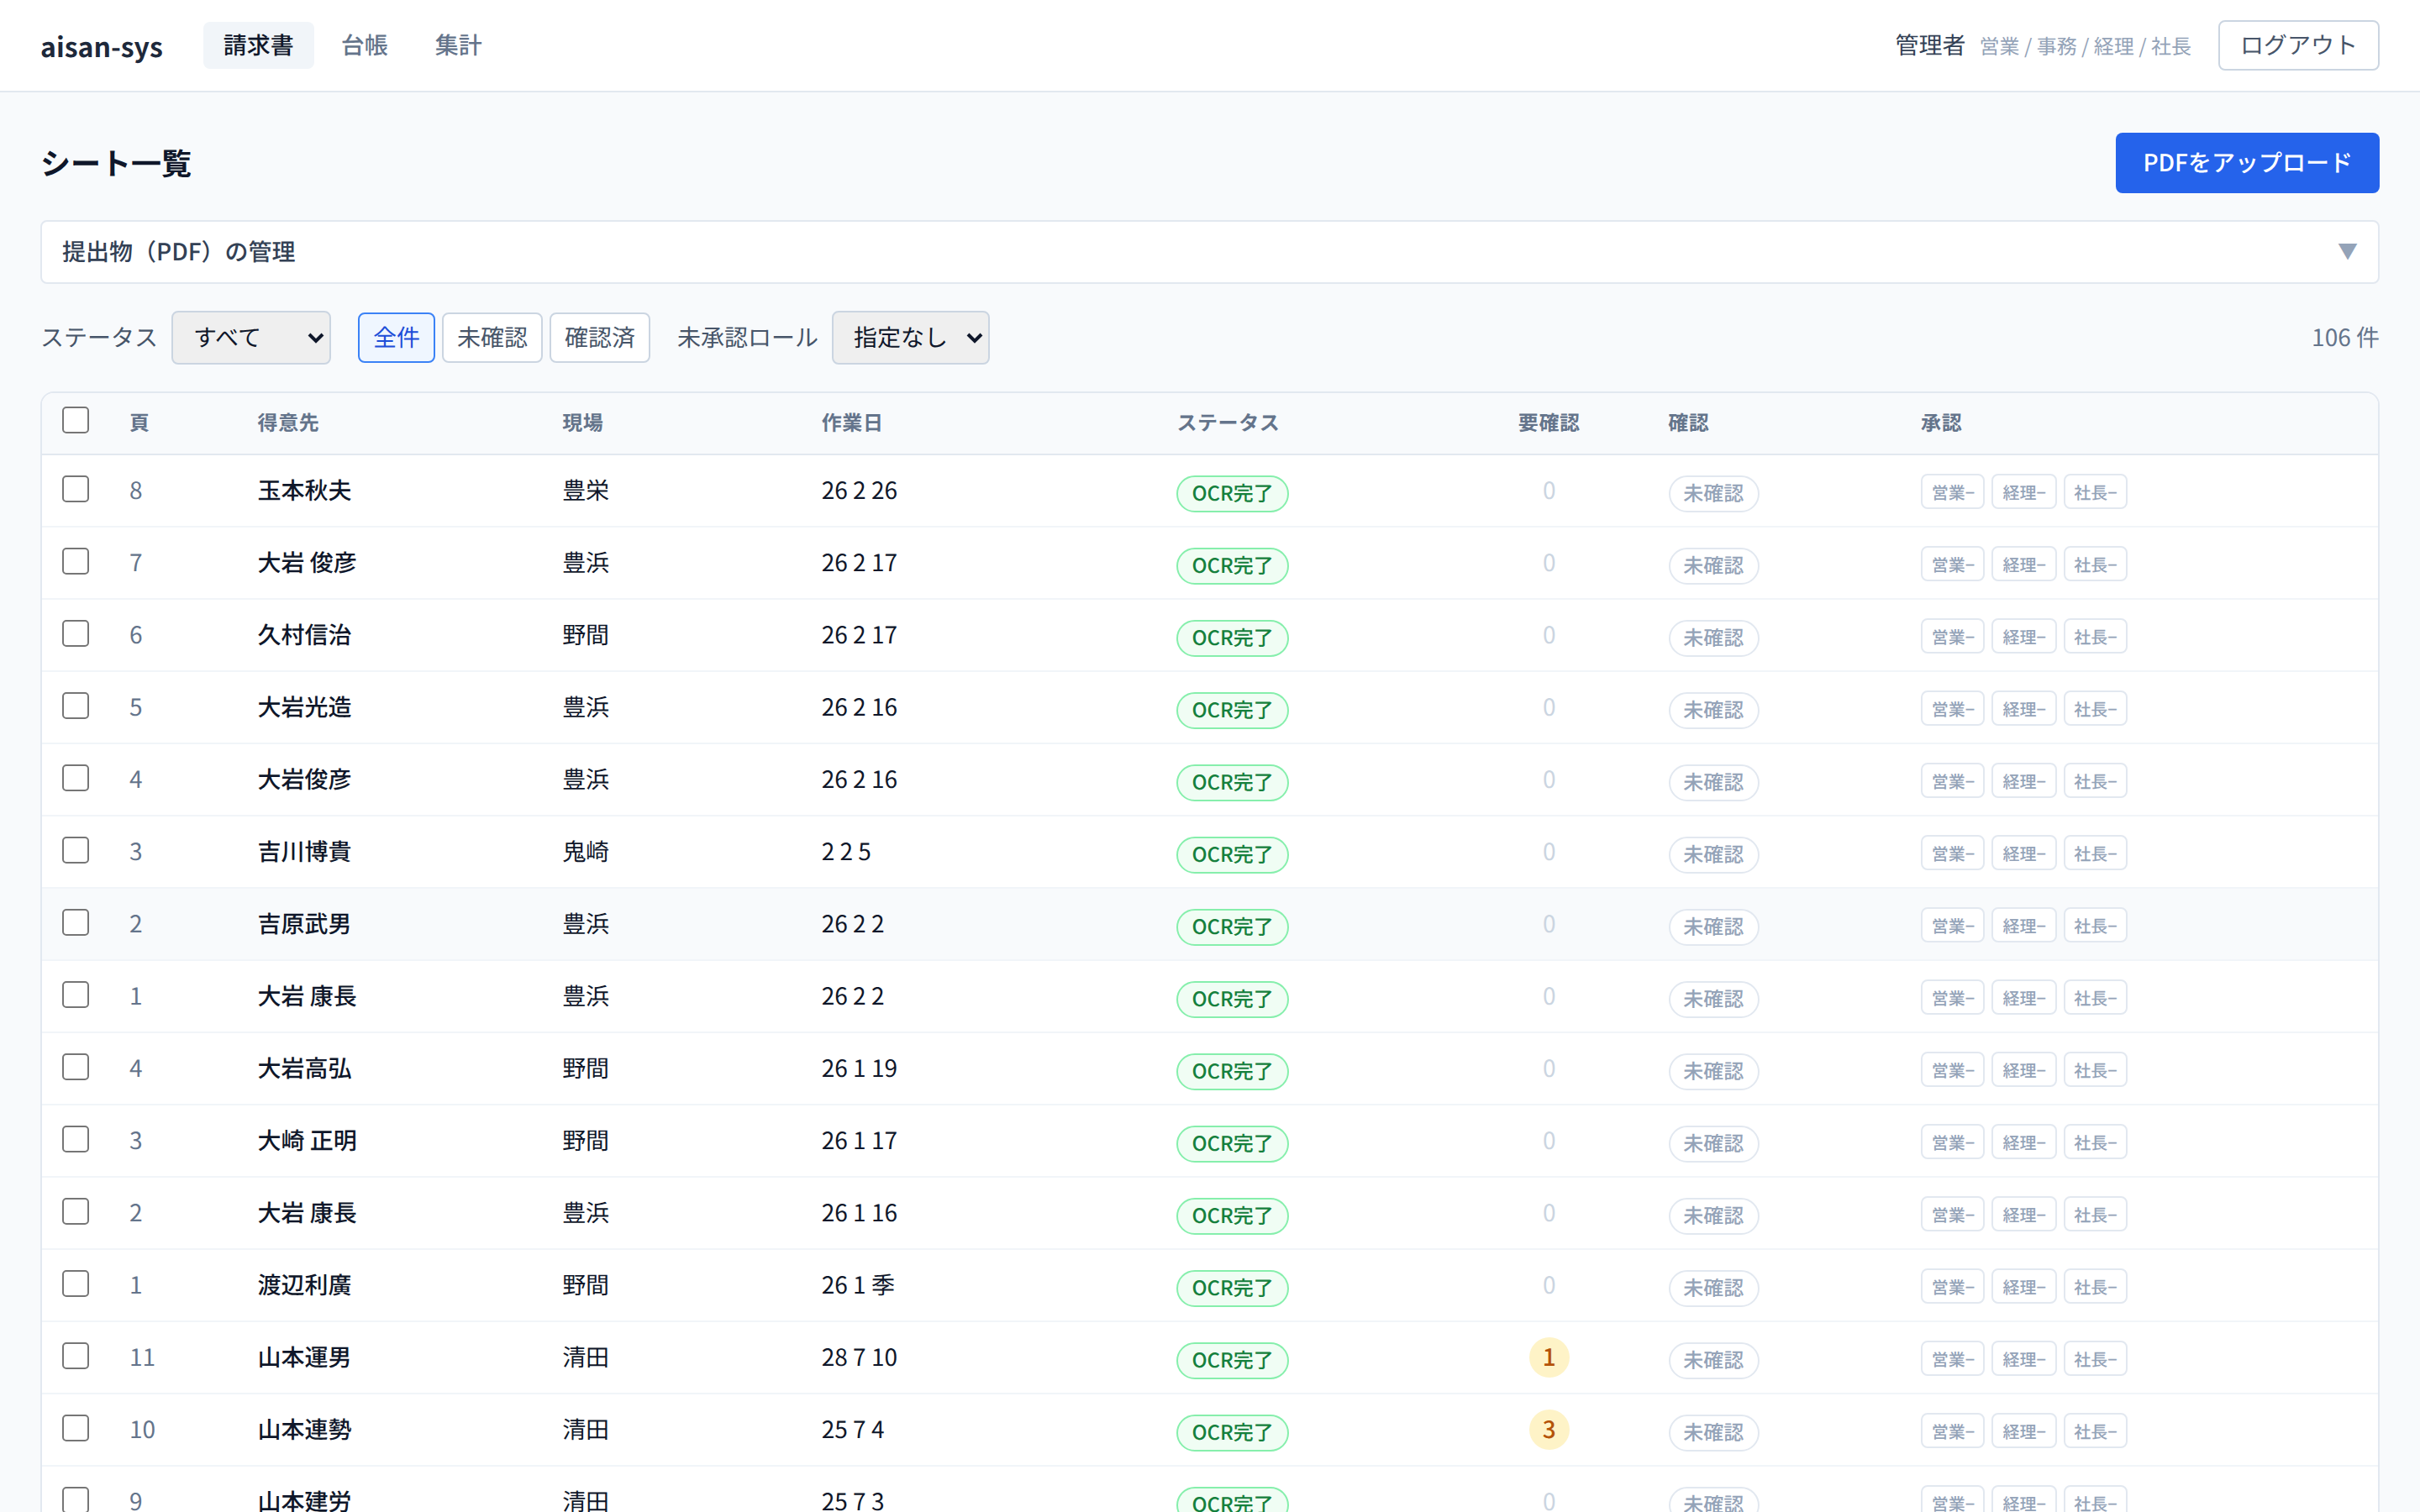Image resolution: width=2420 pixels, height=1512 pixels.
Task: Click customer name 大崎 正明
Action: tap(307, 1140)
